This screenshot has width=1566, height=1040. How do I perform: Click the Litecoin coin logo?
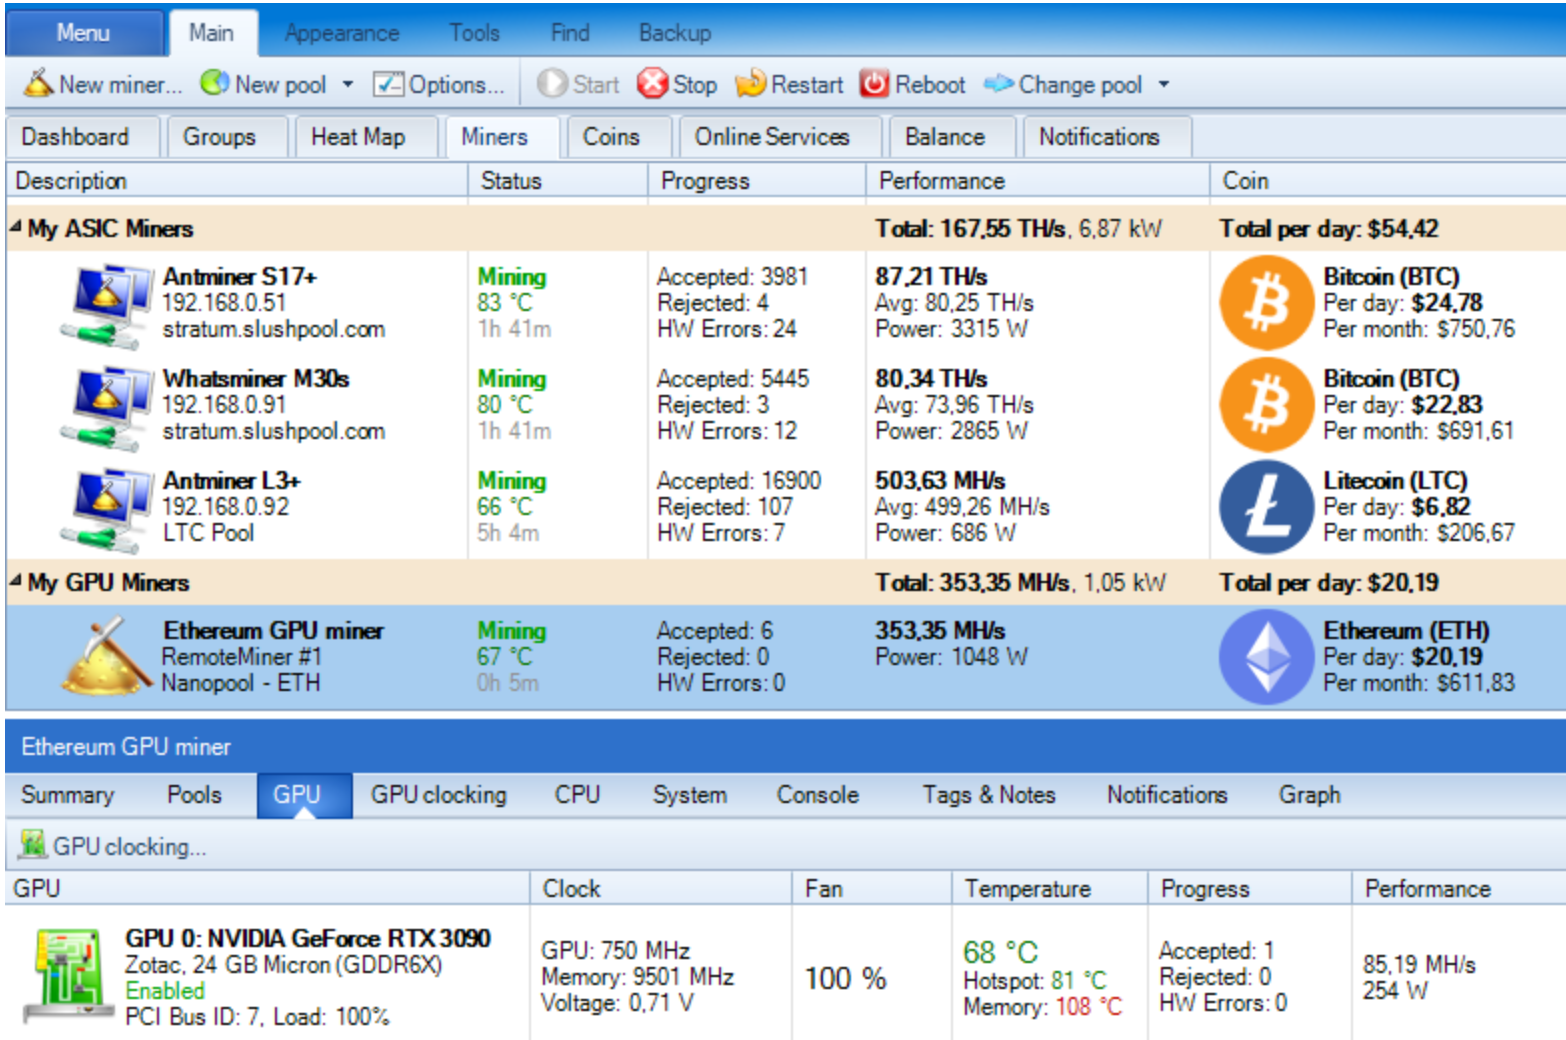pos(1266,507)
